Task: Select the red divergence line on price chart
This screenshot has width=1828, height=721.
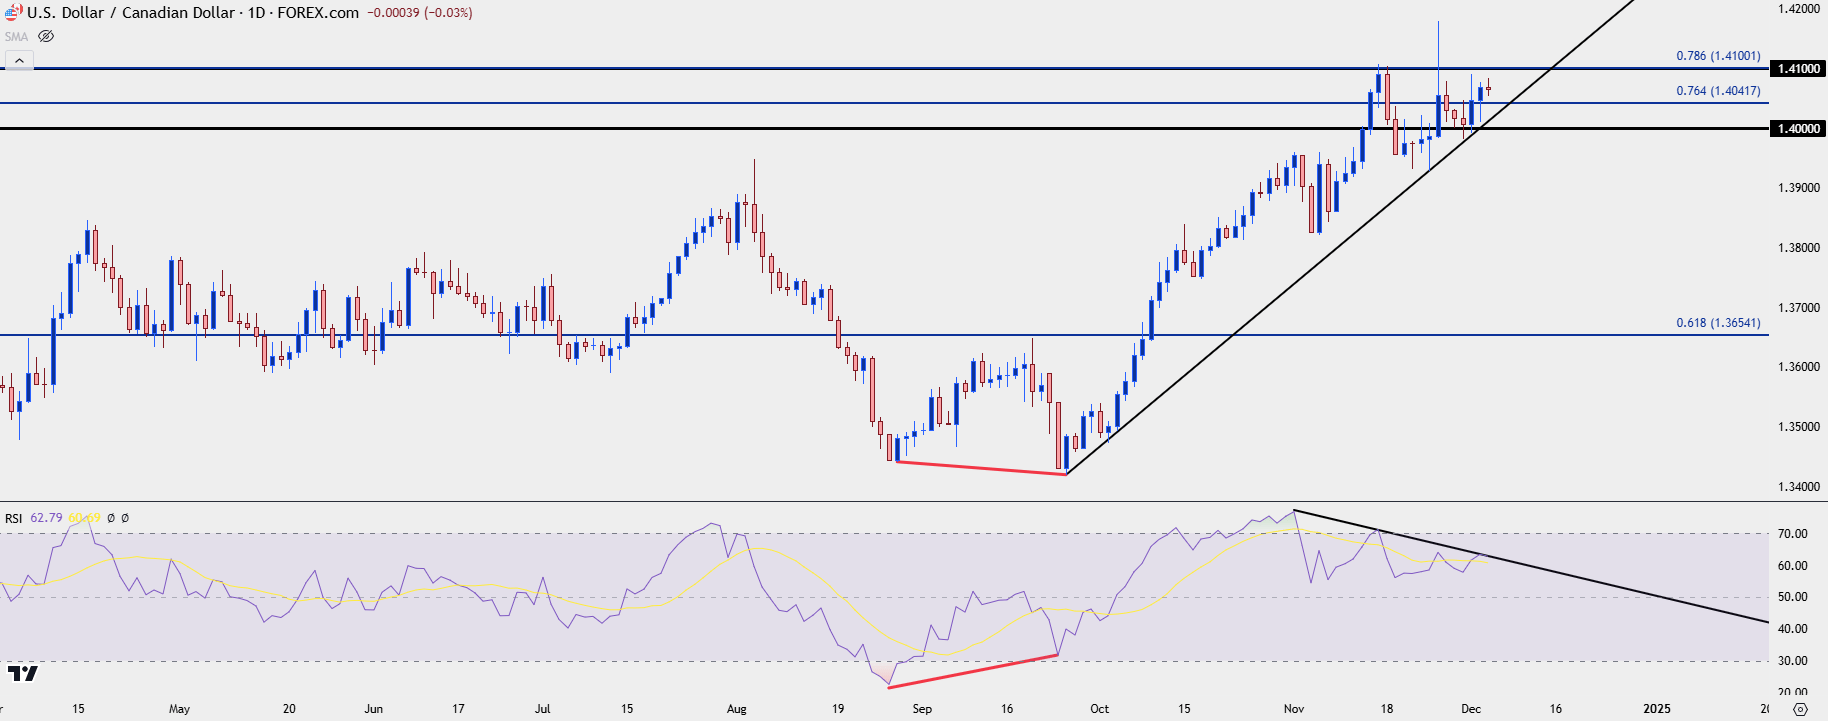Action: 982,468
